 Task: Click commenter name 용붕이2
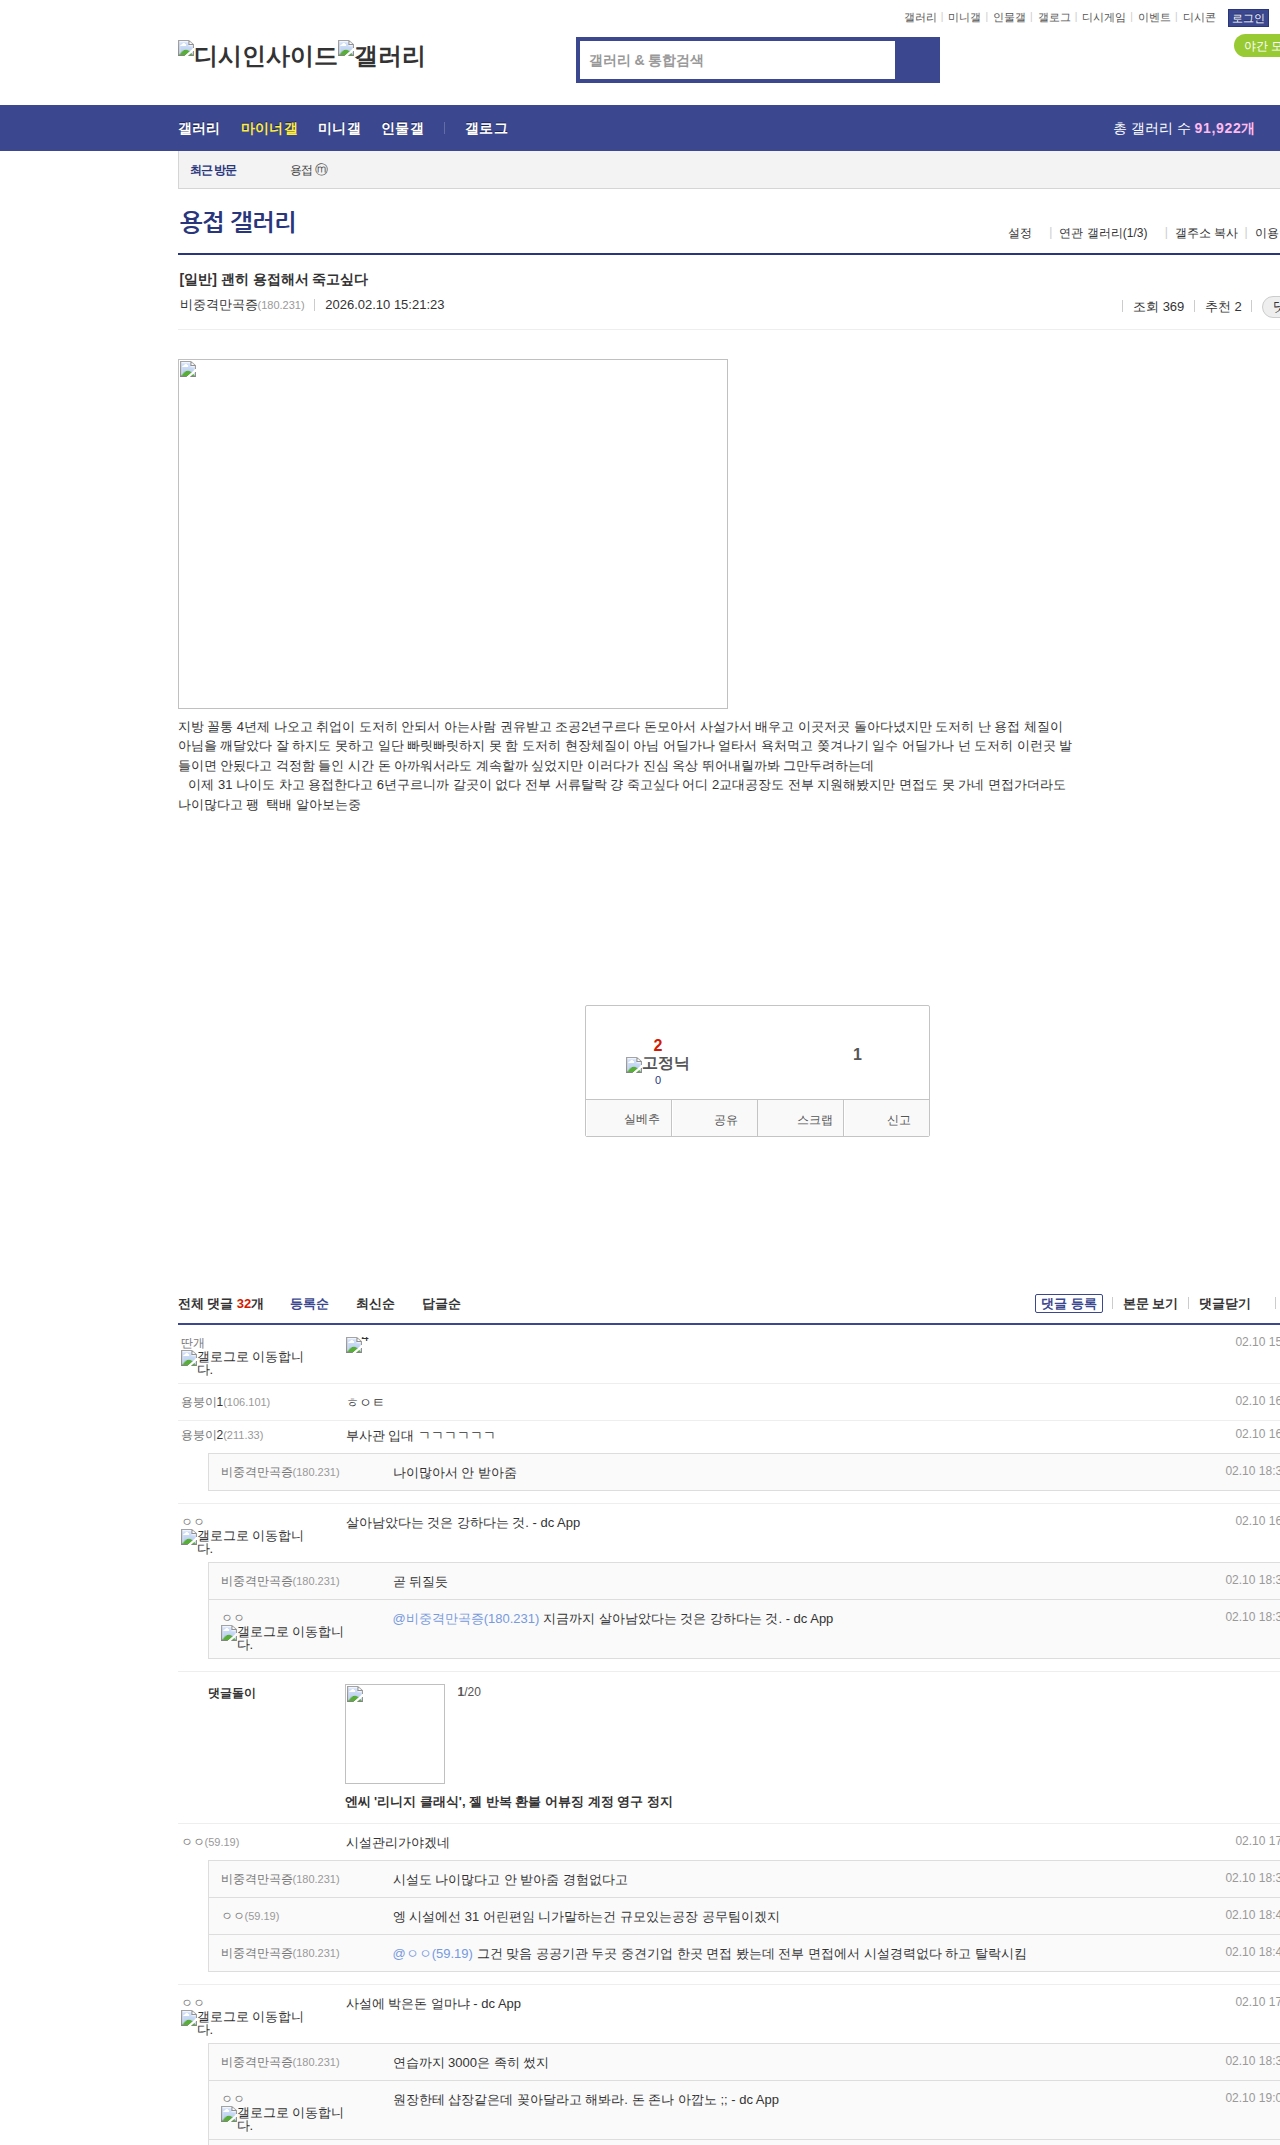point(202,1435)
